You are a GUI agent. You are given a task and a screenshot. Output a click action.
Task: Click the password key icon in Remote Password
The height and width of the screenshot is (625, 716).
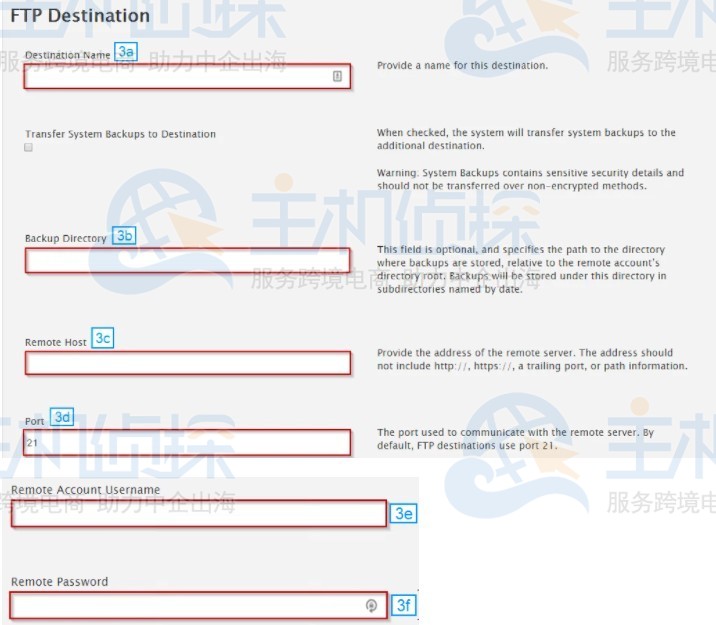point(371,605)
